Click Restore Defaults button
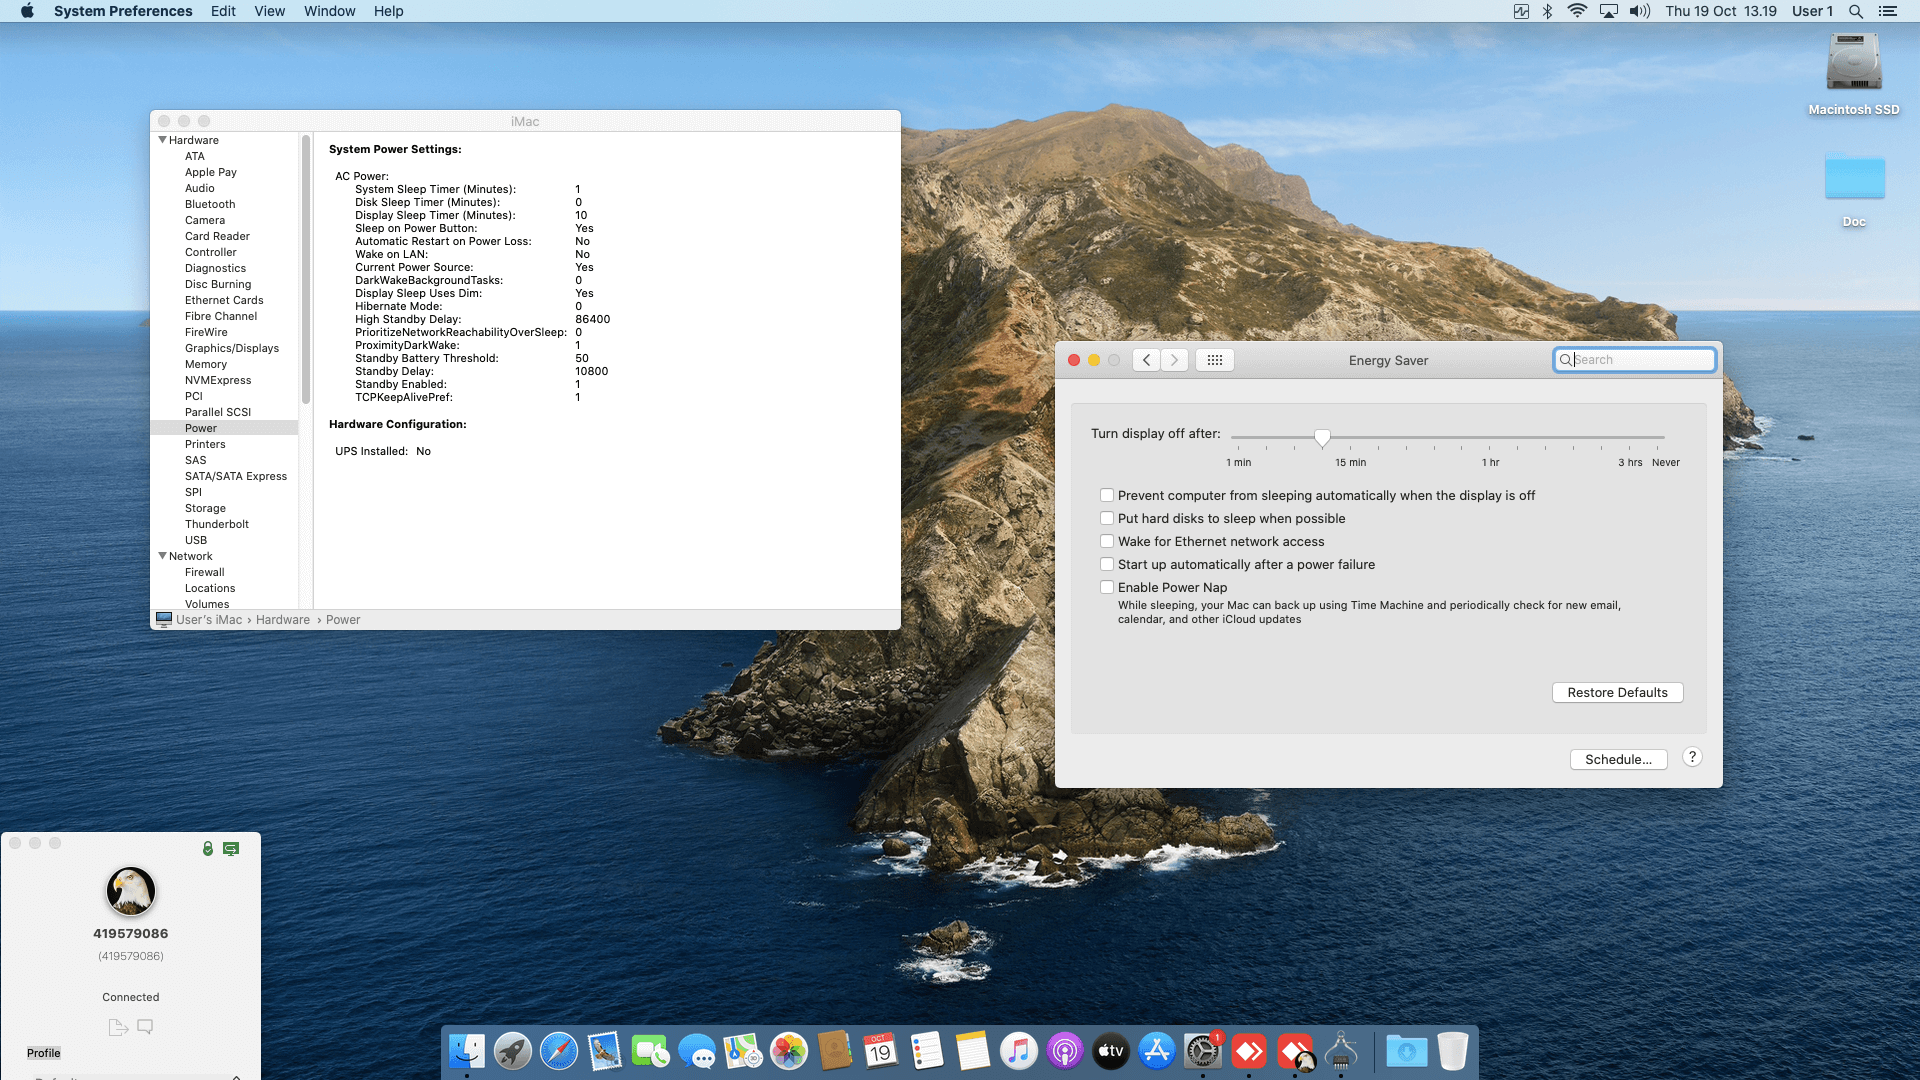Screen dimensions: 1920x1080 pos(1617,692)
